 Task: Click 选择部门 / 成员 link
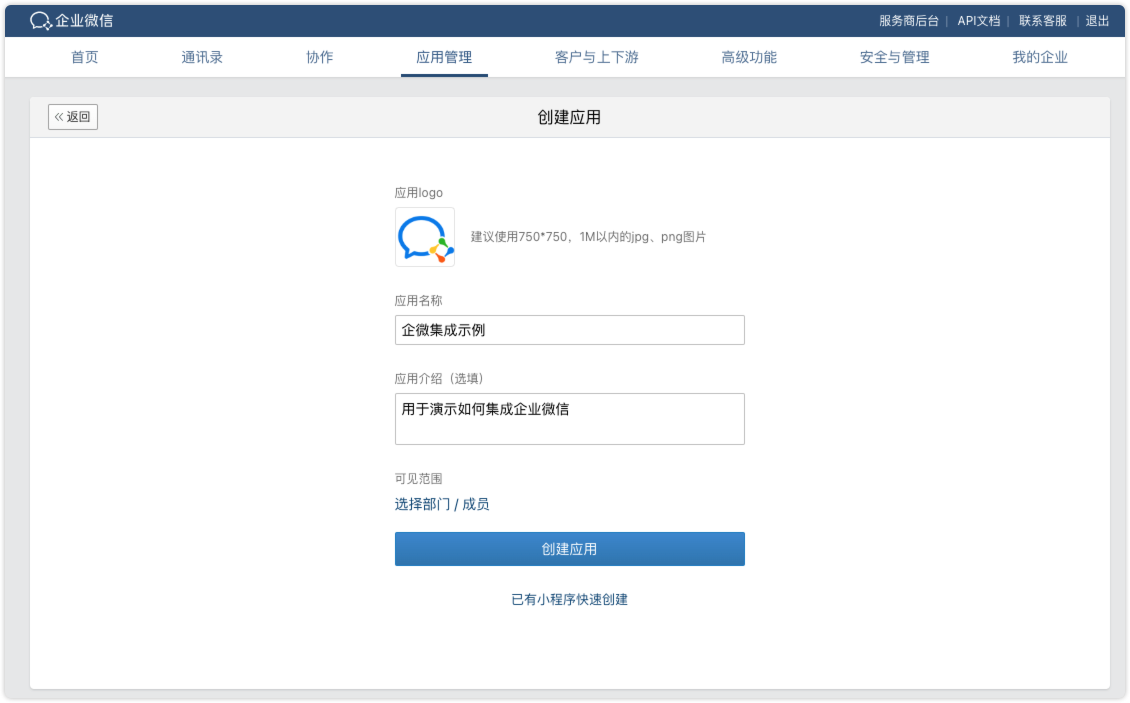coord(442,504)
